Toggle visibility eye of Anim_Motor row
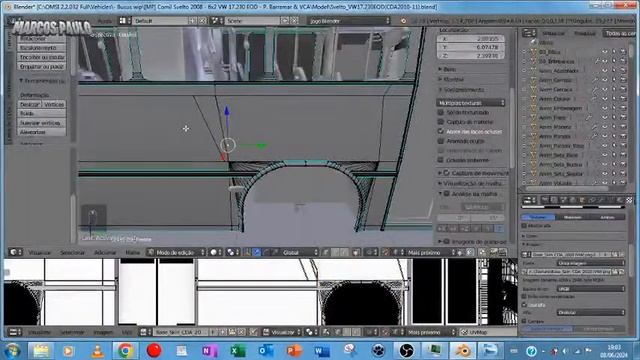The image size is (640, 360). pos(604,127)
